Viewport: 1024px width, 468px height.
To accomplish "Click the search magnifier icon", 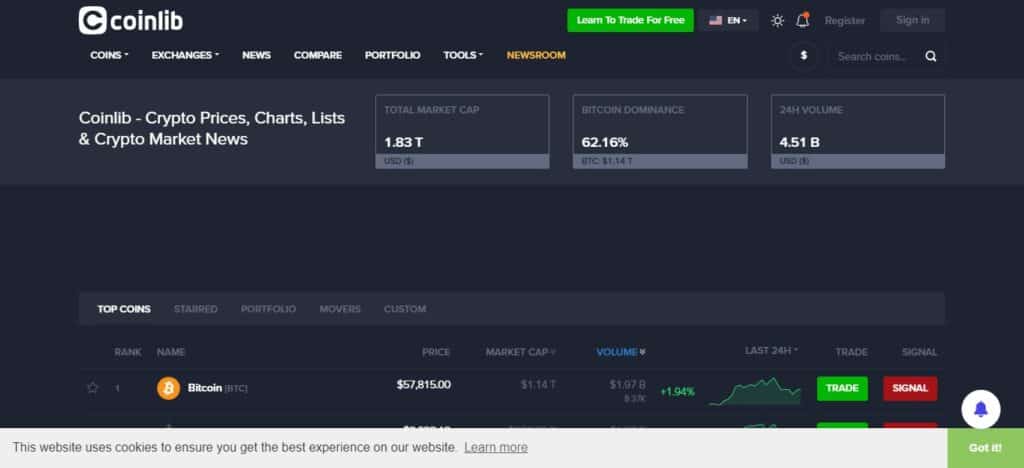I will tap(931, 56).
